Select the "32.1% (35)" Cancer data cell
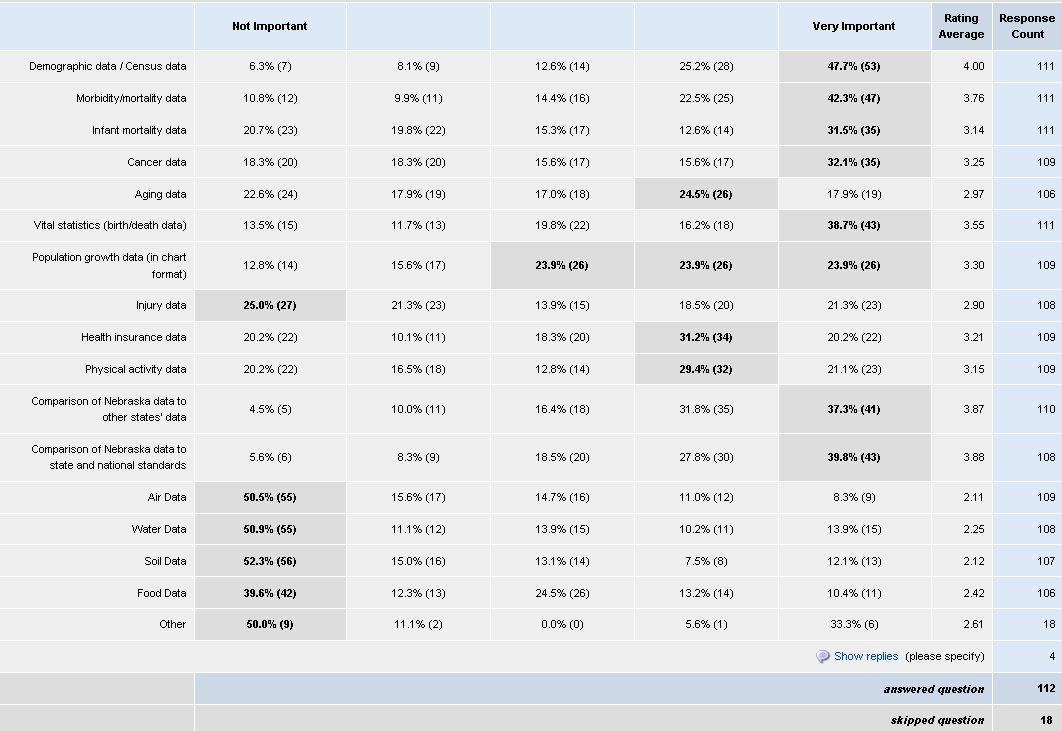Viewport: 1062px width, 731px height. [853, 162]
